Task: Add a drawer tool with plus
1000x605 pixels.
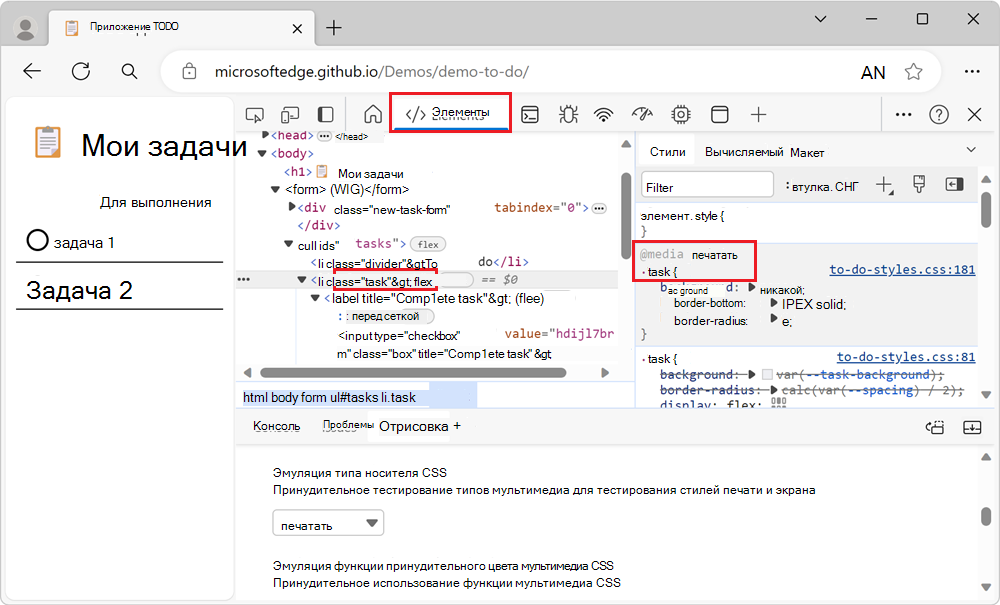Action: coord(457,426)
